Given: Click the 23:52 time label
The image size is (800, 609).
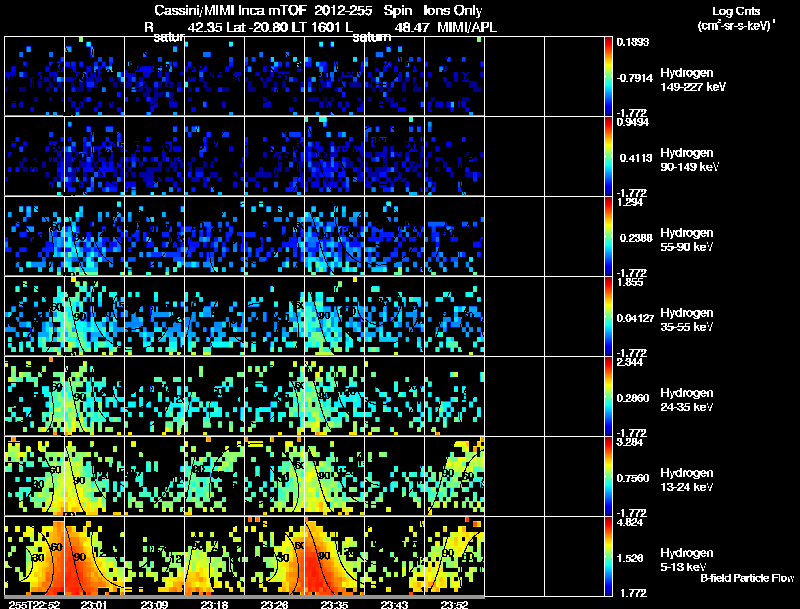Looking at the screenshot, I should pyautogui.click(x=454, y=604).
